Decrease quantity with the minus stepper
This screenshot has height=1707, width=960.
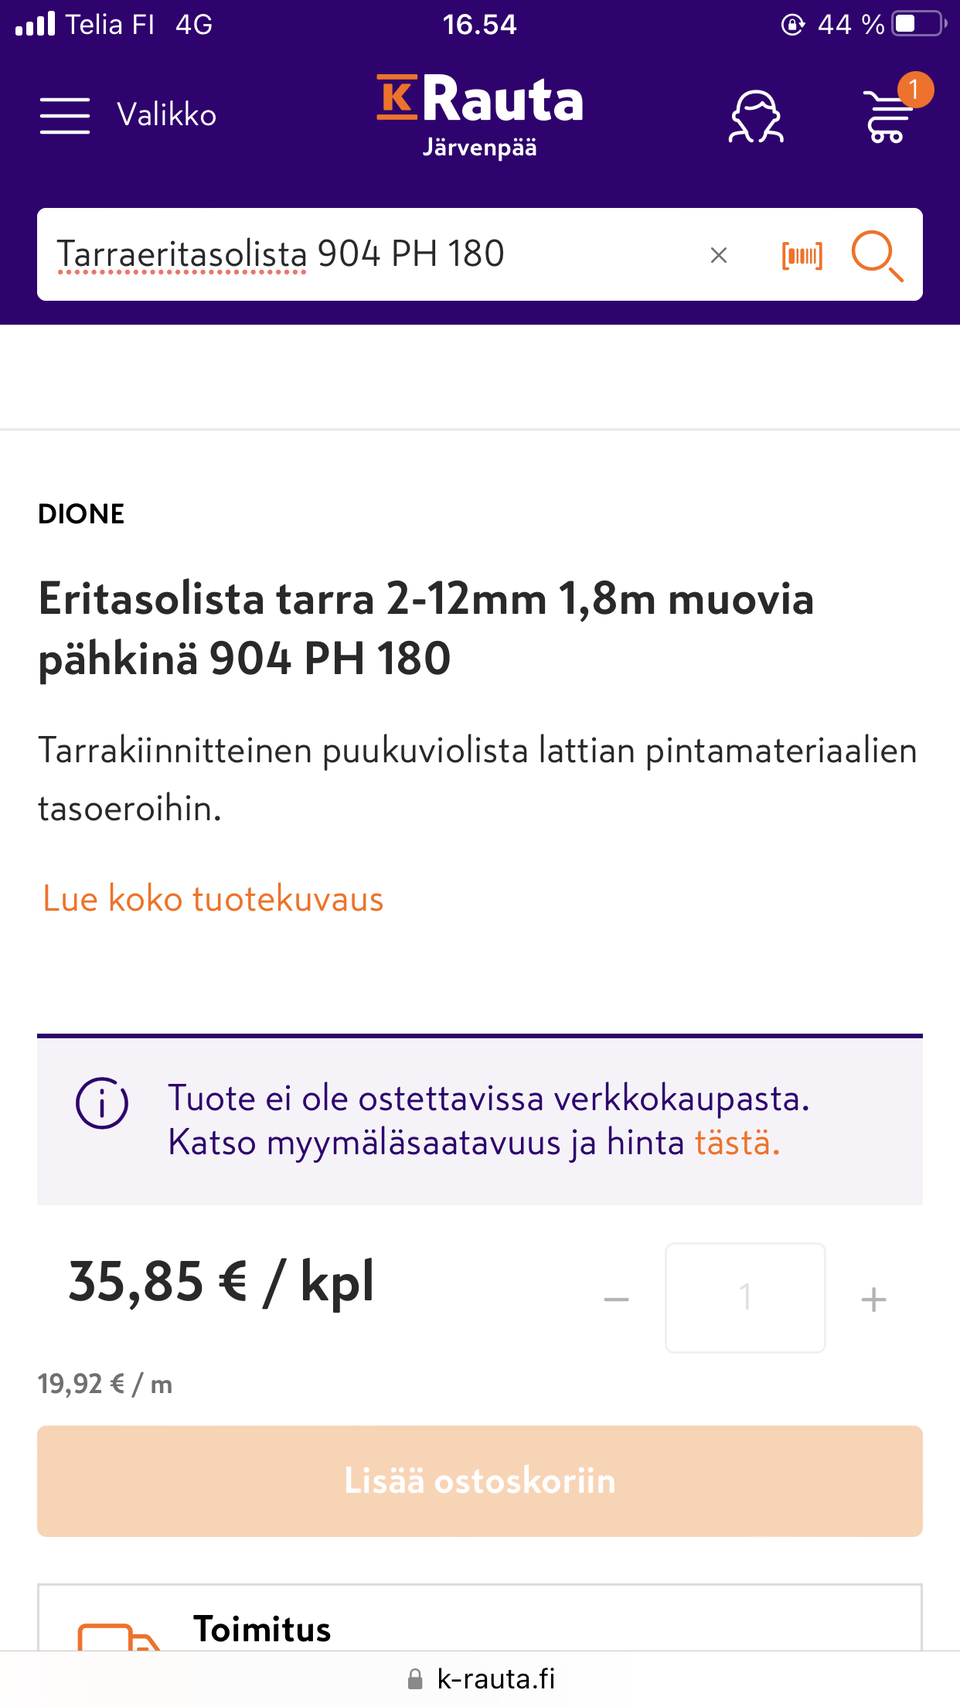(616, 1297)
